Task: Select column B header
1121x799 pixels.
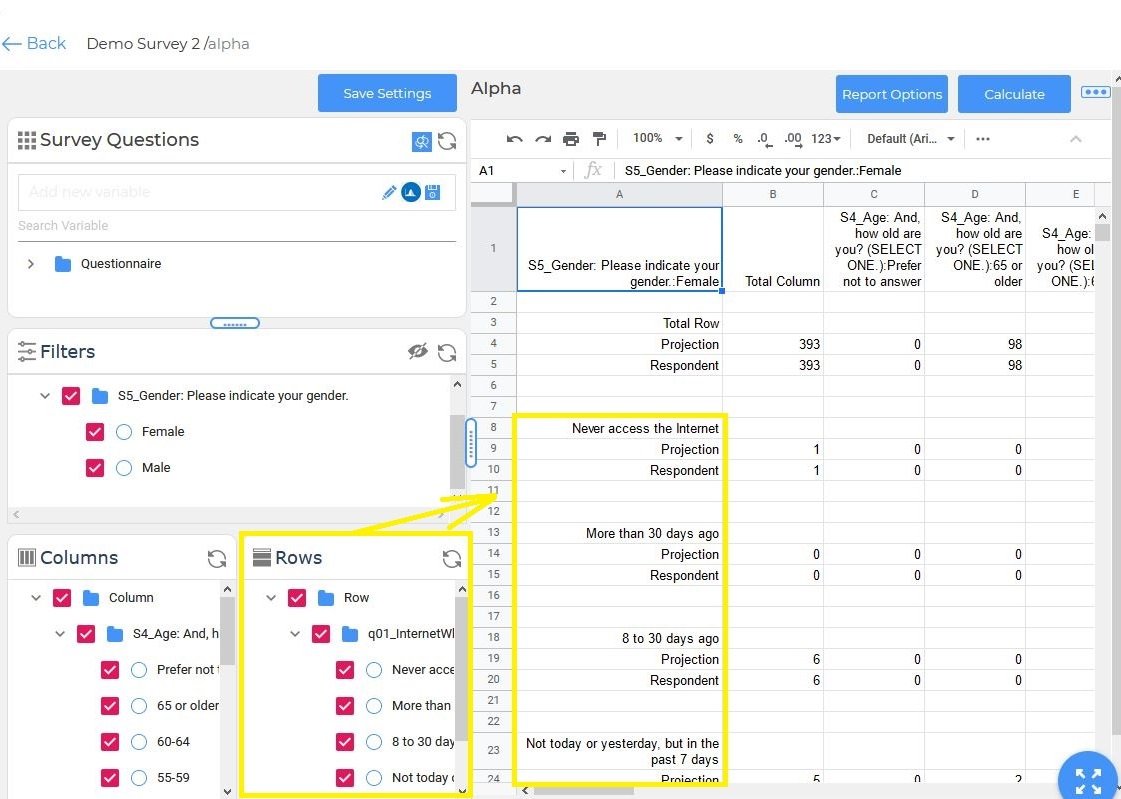Action: tap(773, 194)
